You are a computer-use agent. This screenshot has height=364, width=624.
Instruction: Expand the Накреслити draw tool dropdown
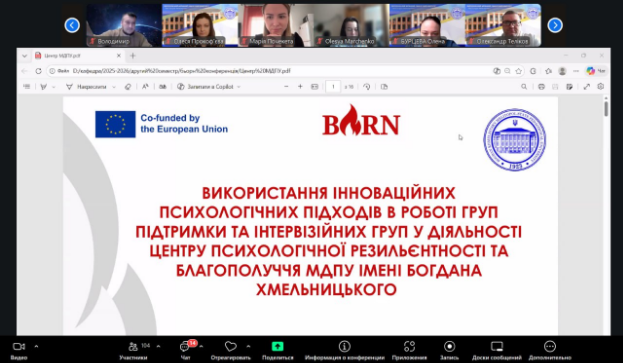pos(114,87)
